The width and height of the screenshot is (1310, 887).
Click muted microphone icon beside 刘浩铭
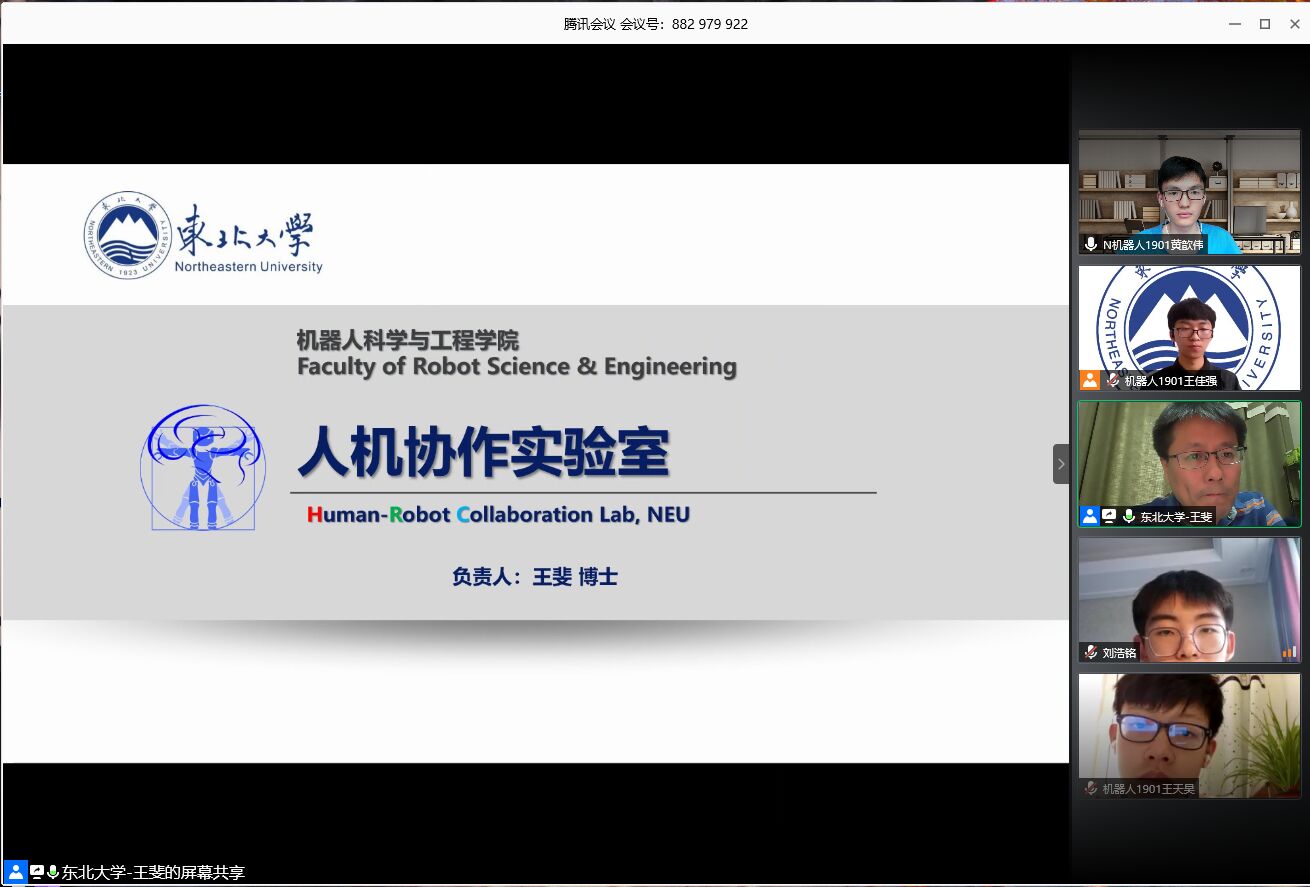point(1091,652)
